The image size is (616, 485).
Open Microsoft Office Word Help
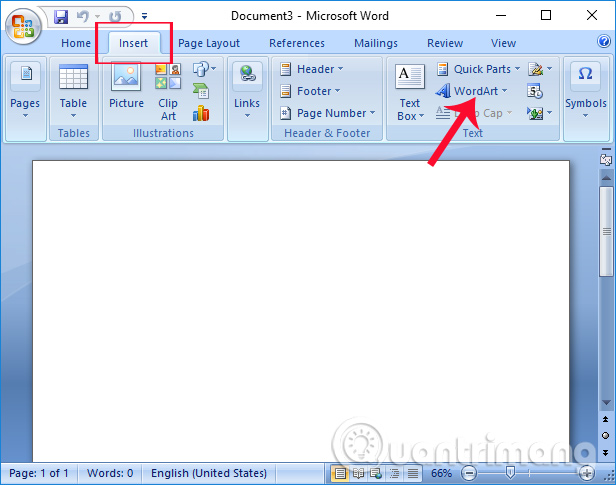pyautogui.click(x=604, y=41)
